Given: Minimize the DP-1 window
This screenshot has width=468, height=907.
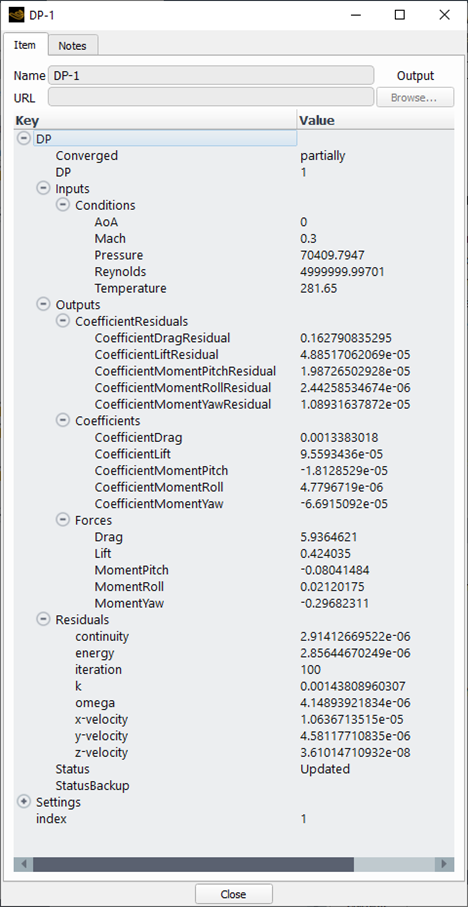Looking at the screenshot, I should tap(355, 15).
